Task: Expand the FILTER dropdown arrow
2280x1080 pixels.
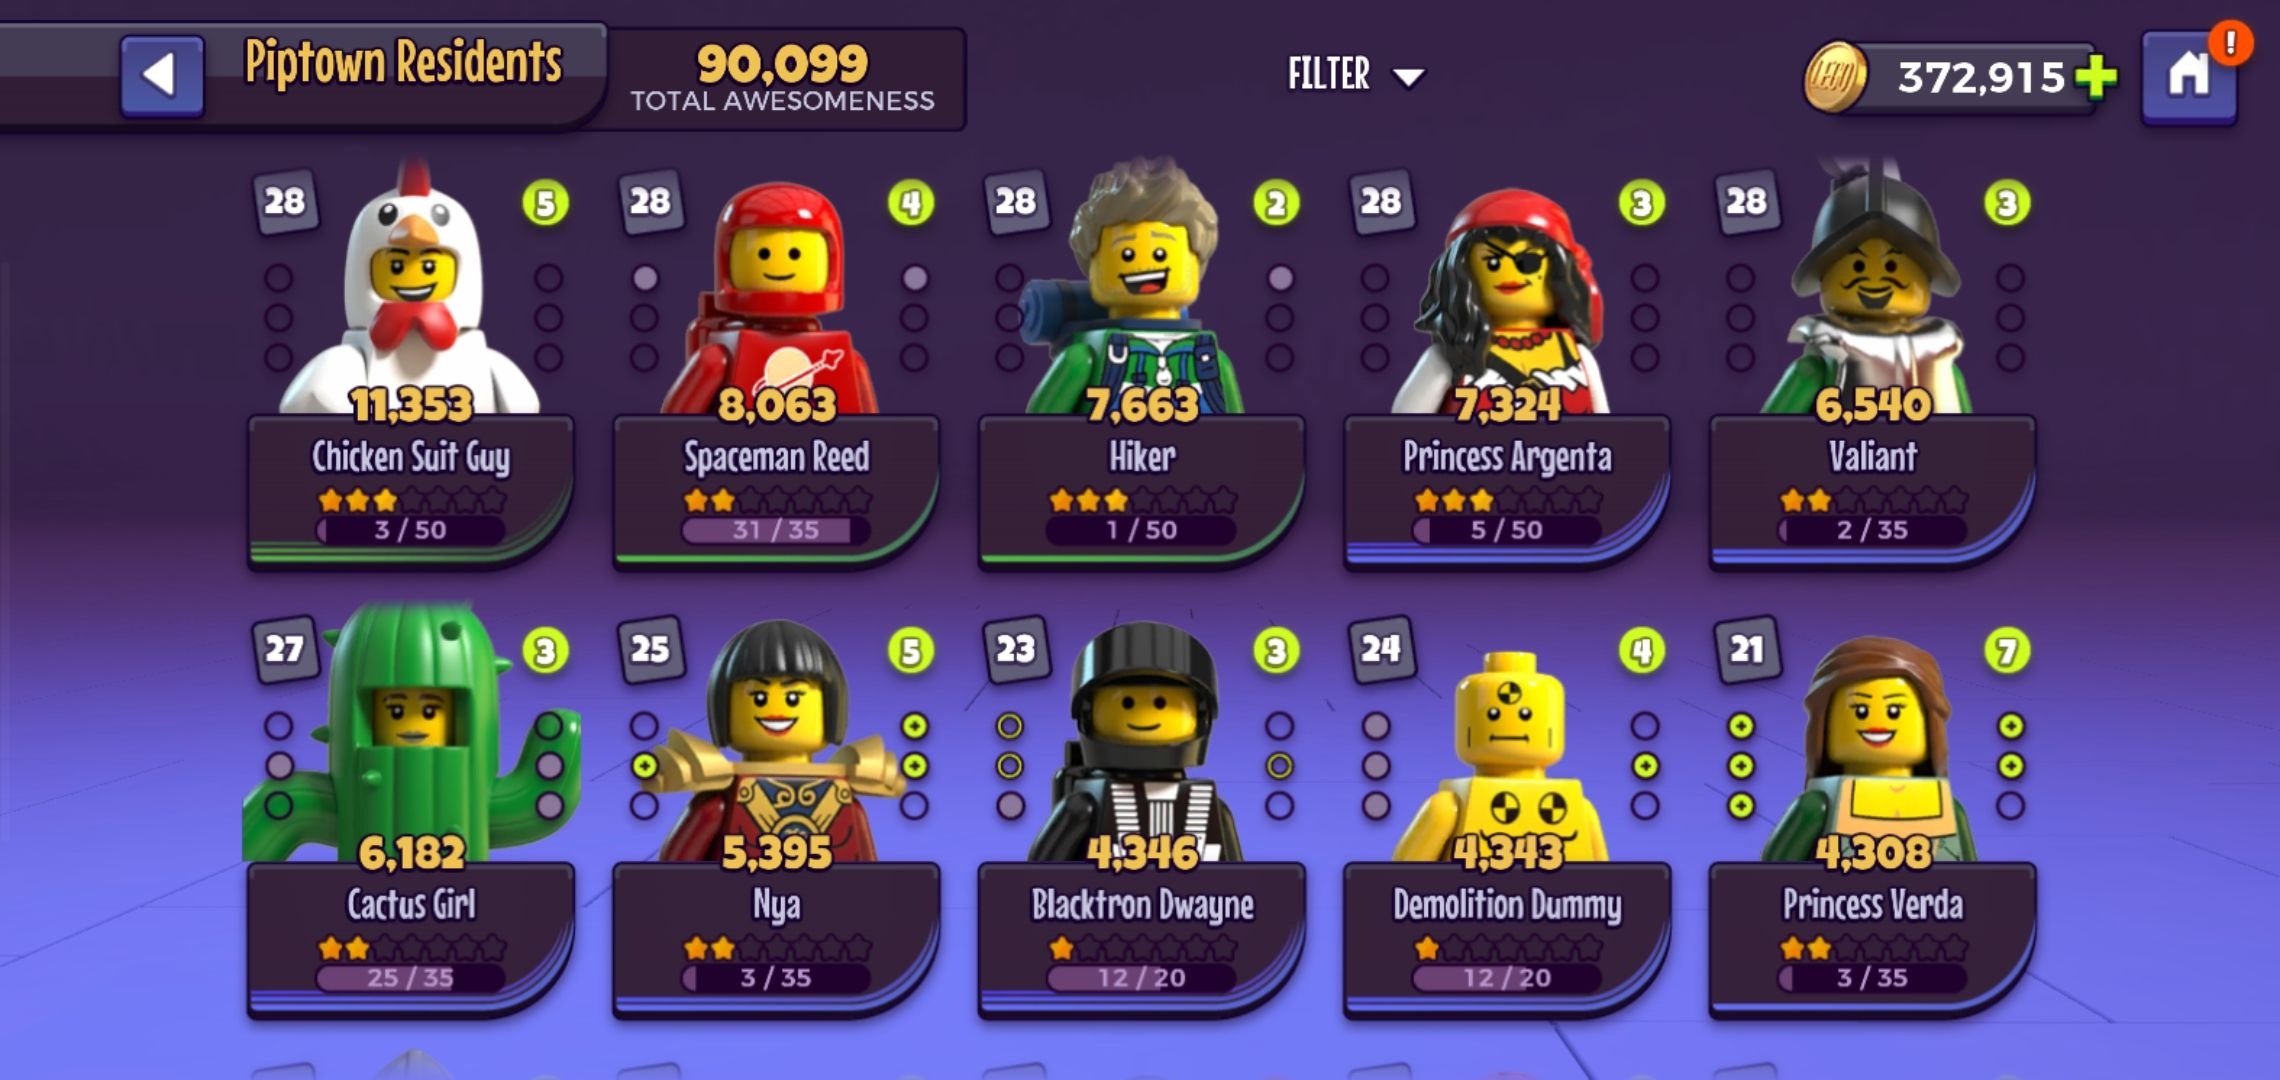Action: coord(1408,77)
